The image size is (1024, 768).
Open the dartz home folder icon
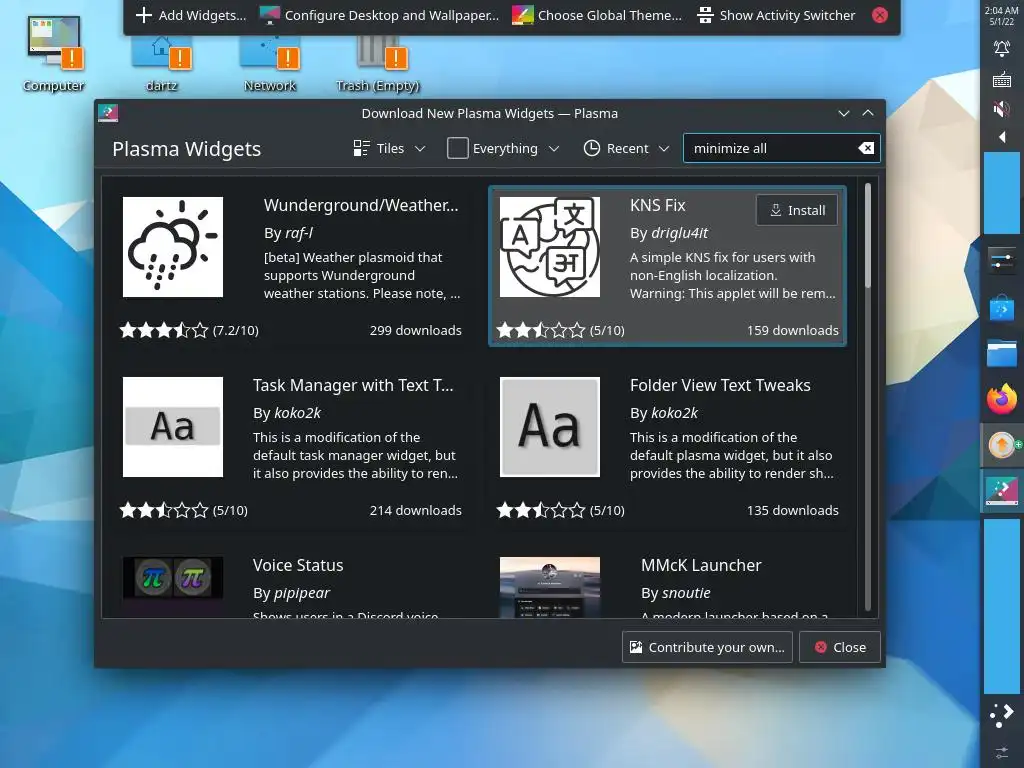point(161,62)
